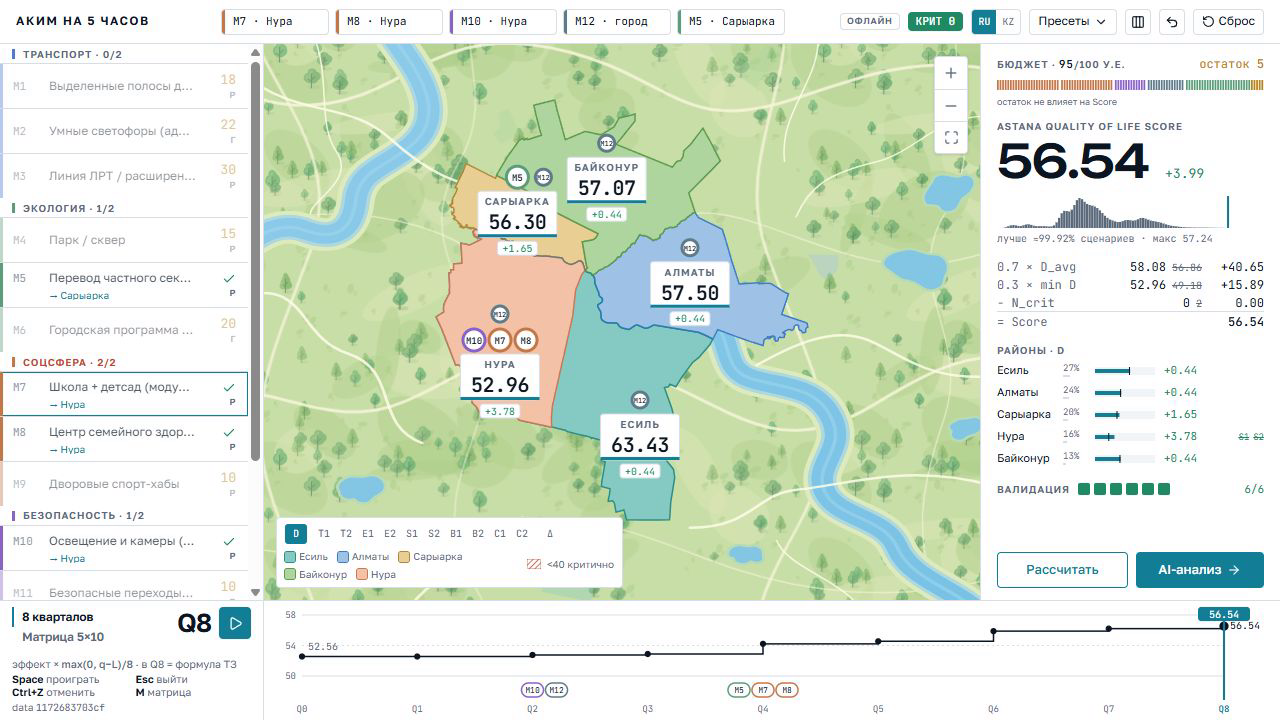1280x720 pixels.
Task: Click the M12 marker above Байконур label
Action: coord(606,144)
